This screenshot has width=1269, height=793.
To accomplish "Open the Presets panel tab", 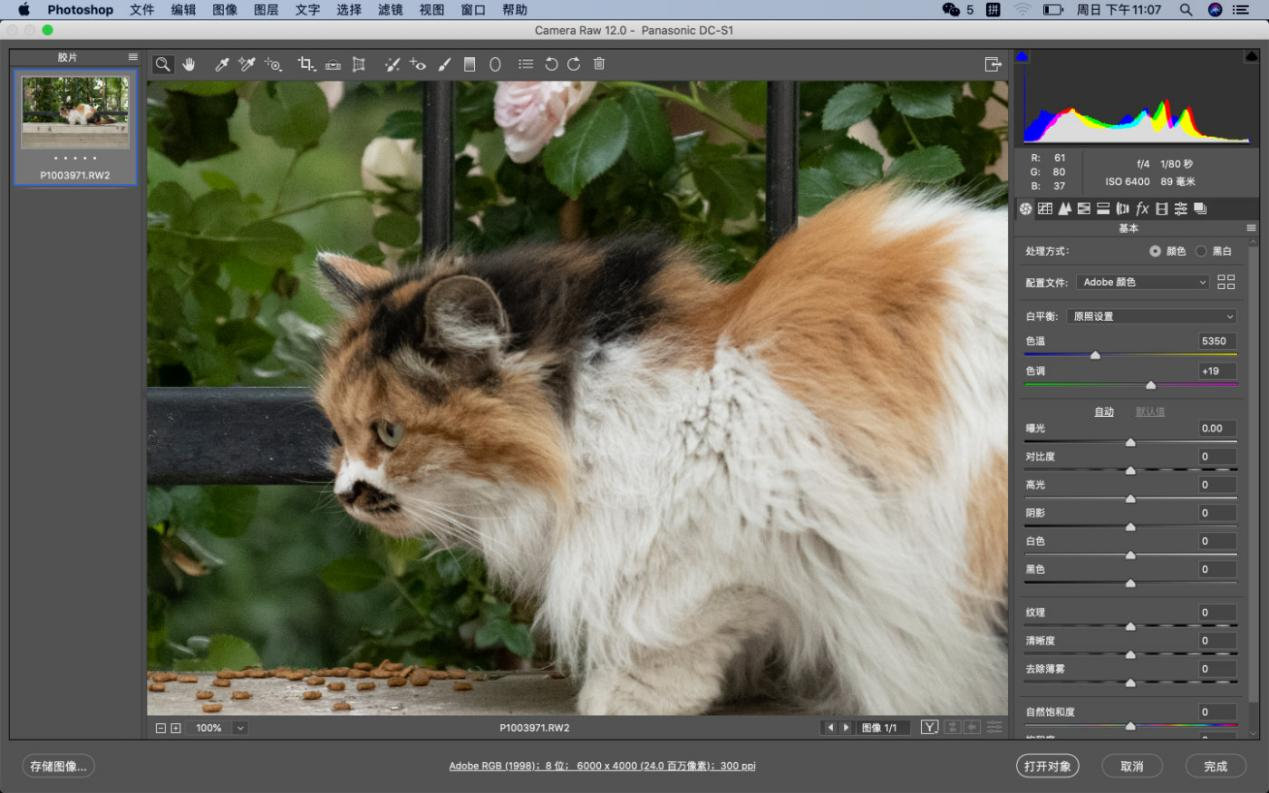I will point(1181,209).
